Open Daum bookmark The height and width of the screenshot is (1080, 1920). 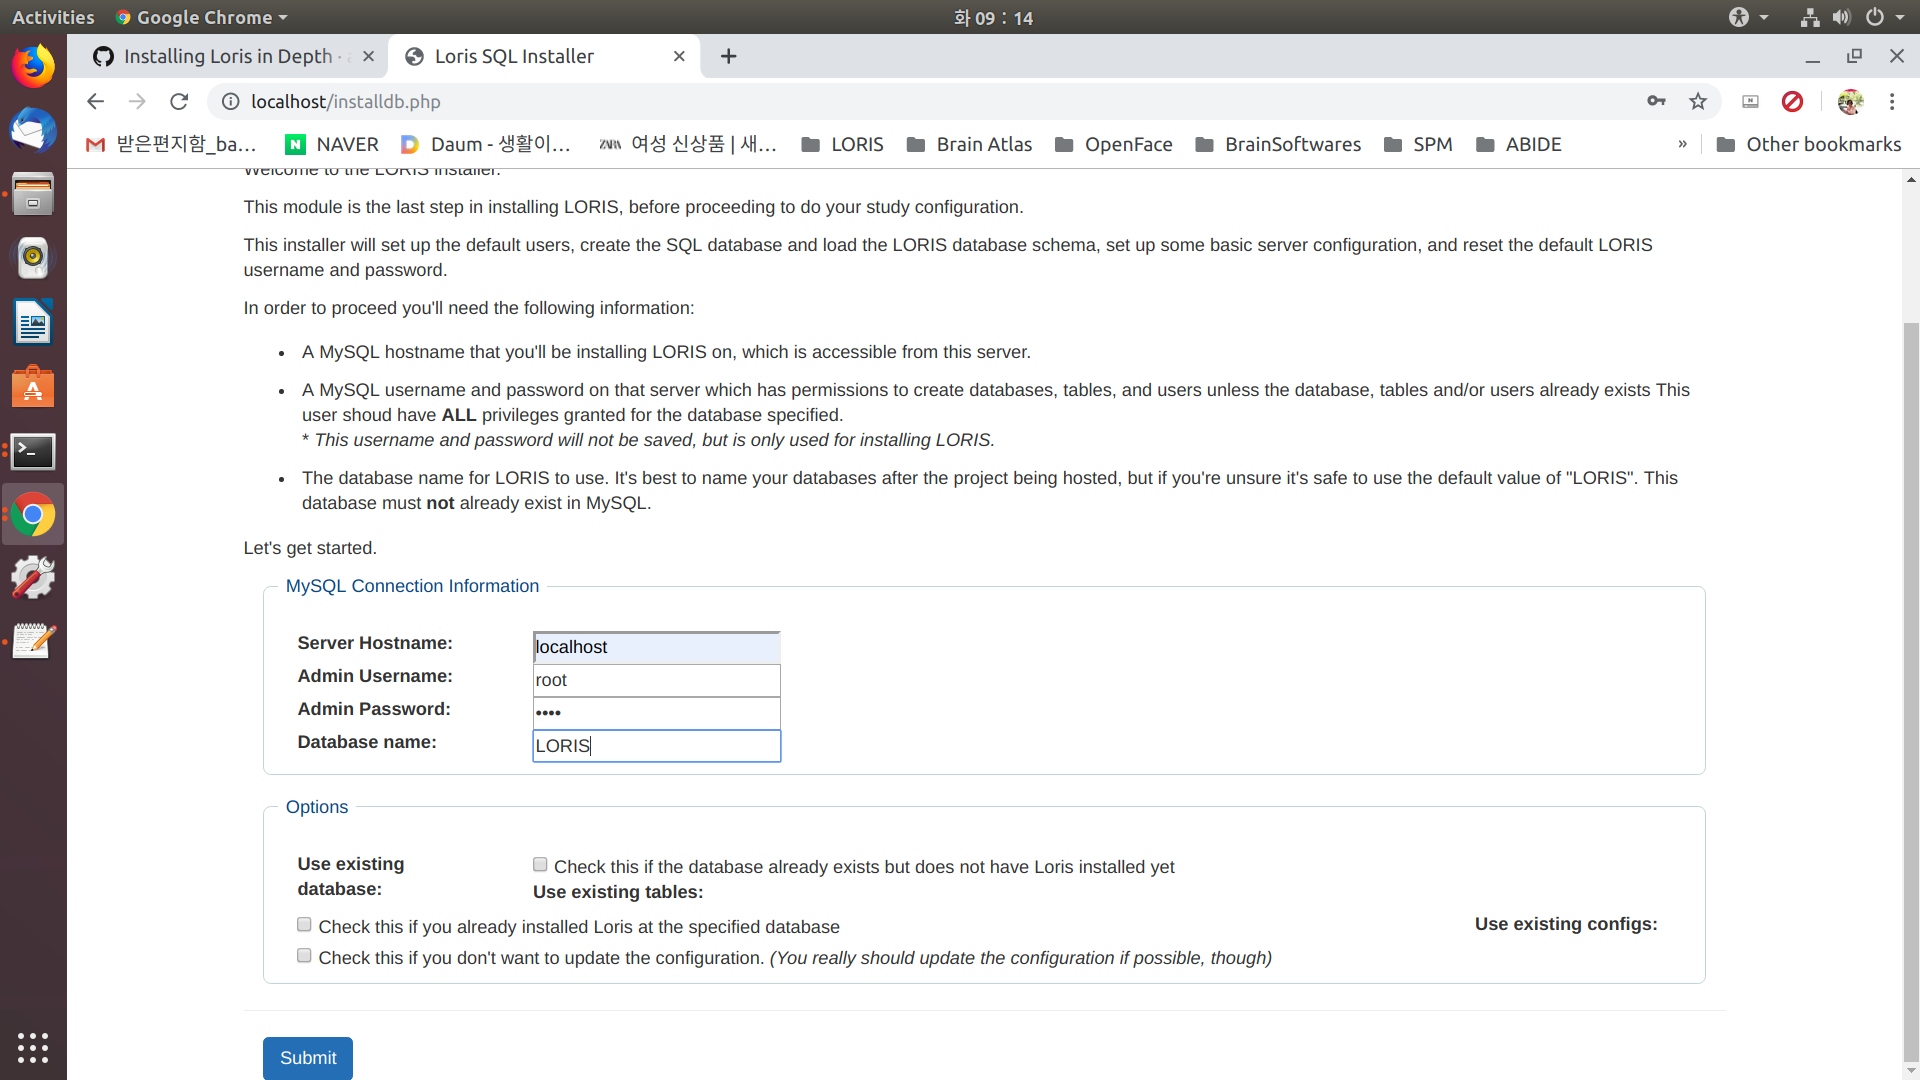[486, 144]
